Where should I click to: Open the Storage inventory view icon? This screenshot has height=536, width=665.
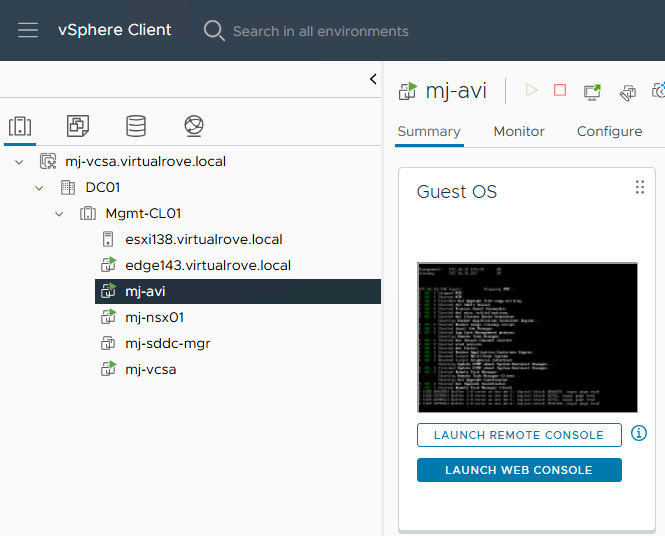[x=136, y=126]
